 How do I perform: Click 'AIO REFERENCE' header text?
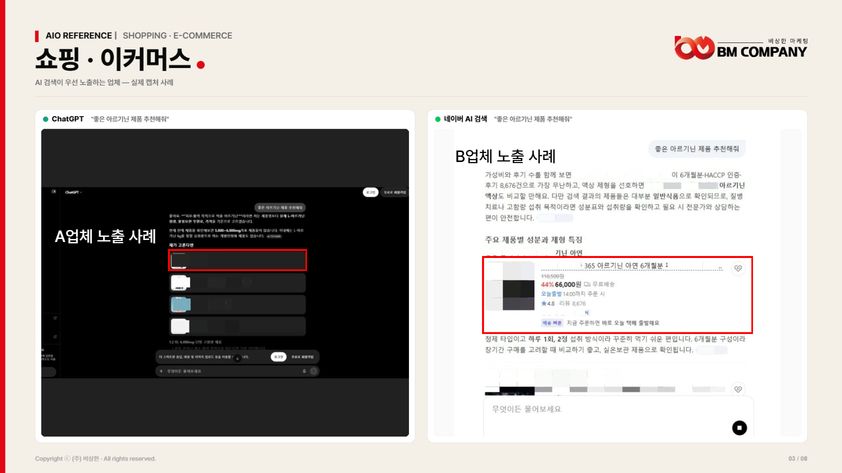[78, 35]
